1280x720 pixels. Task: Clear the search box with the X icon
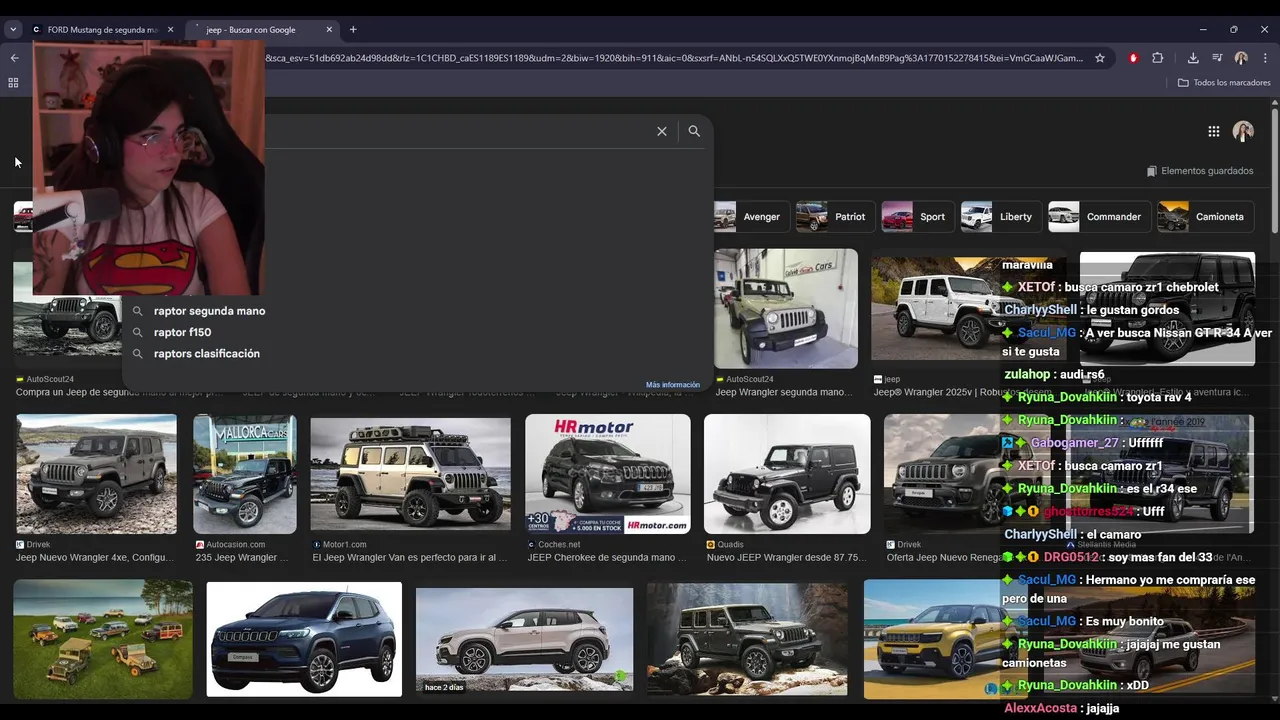(661, 131)
